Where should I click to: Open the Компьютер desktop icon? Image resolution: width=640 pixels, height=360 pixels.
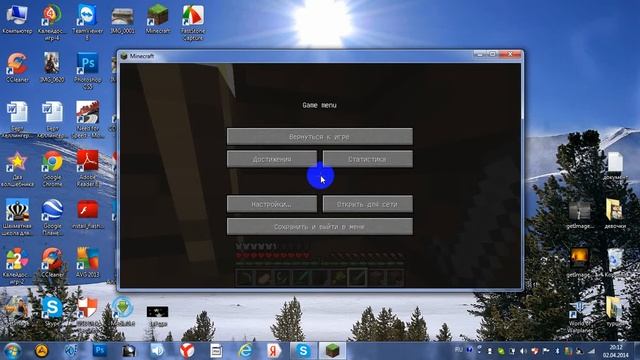click(x=17, y=19)
